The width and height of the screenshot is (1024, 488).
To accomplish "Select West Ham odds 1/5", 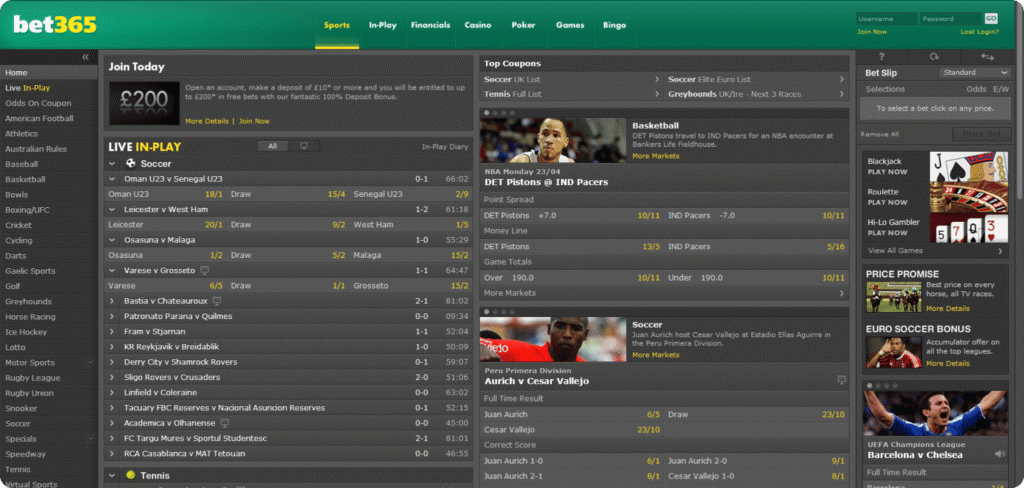I will pos(462,225).
